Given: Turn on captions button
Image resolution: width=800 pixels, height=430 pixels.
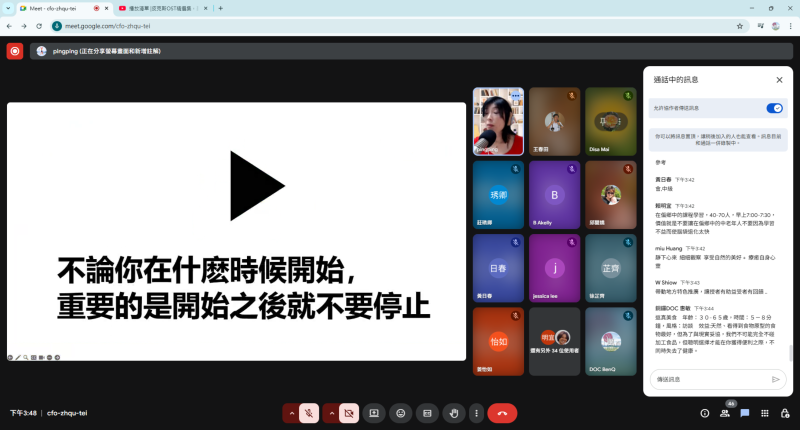Looking at the screenshot, I should point(427,413).
